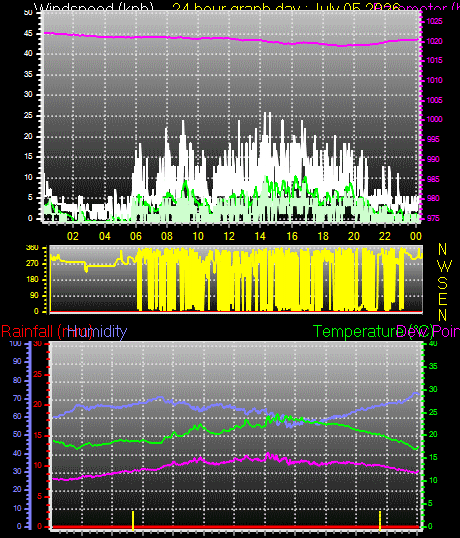The image size is (460, 538).
Task: Click the 06 hour label
Action: tap(136, 236)
